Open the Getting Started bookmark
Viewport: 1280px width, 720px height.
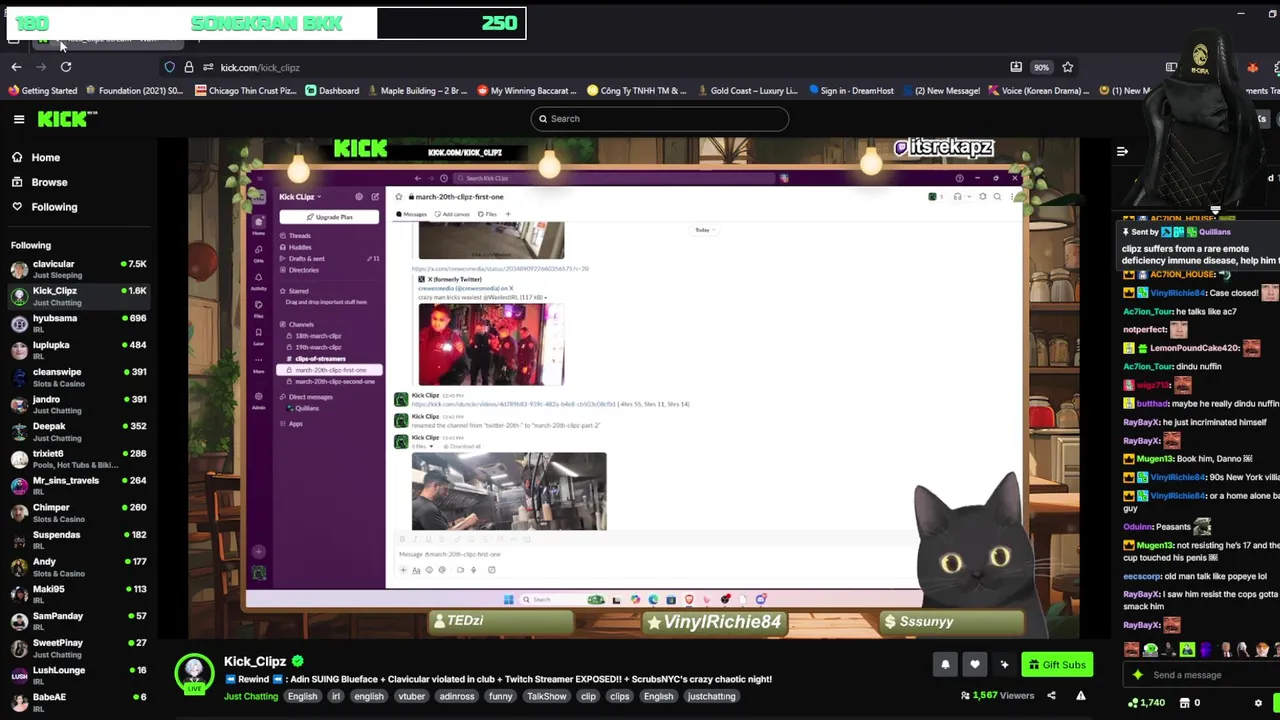42,91
